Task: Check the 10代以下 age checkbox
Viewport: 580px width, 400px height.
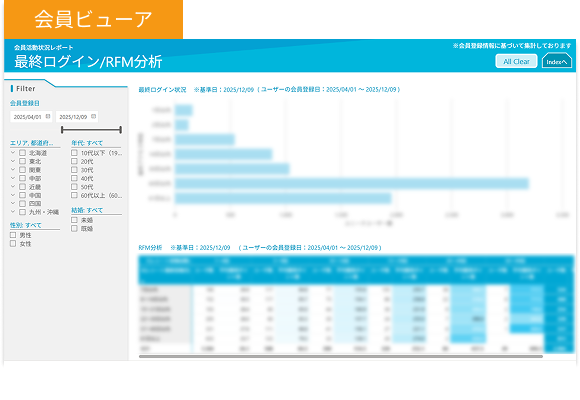Action: (x=74, y=152)
